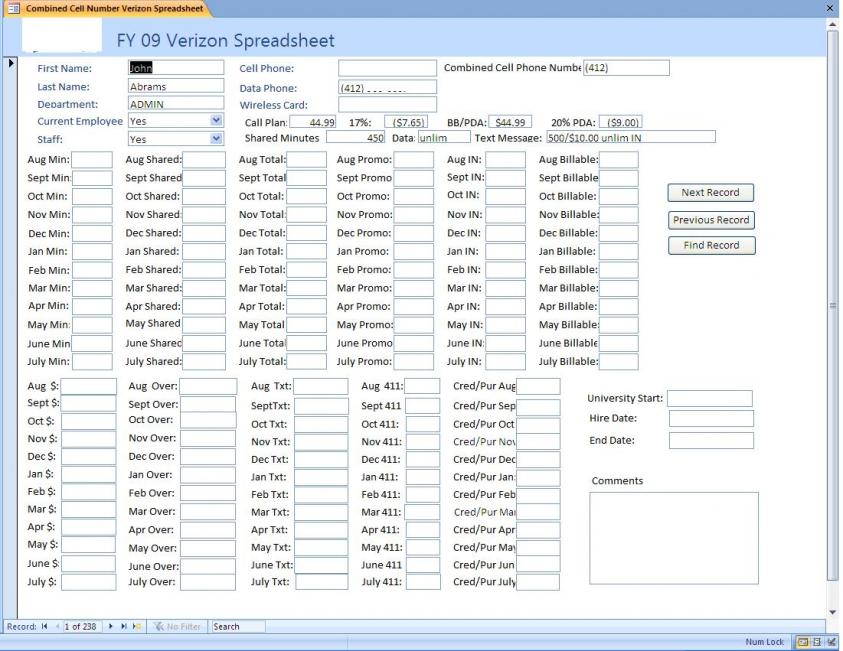The image size is (843, 651).
Task: Click the Previous Record button
Action: pyautogui.click(x=711, y=220)
